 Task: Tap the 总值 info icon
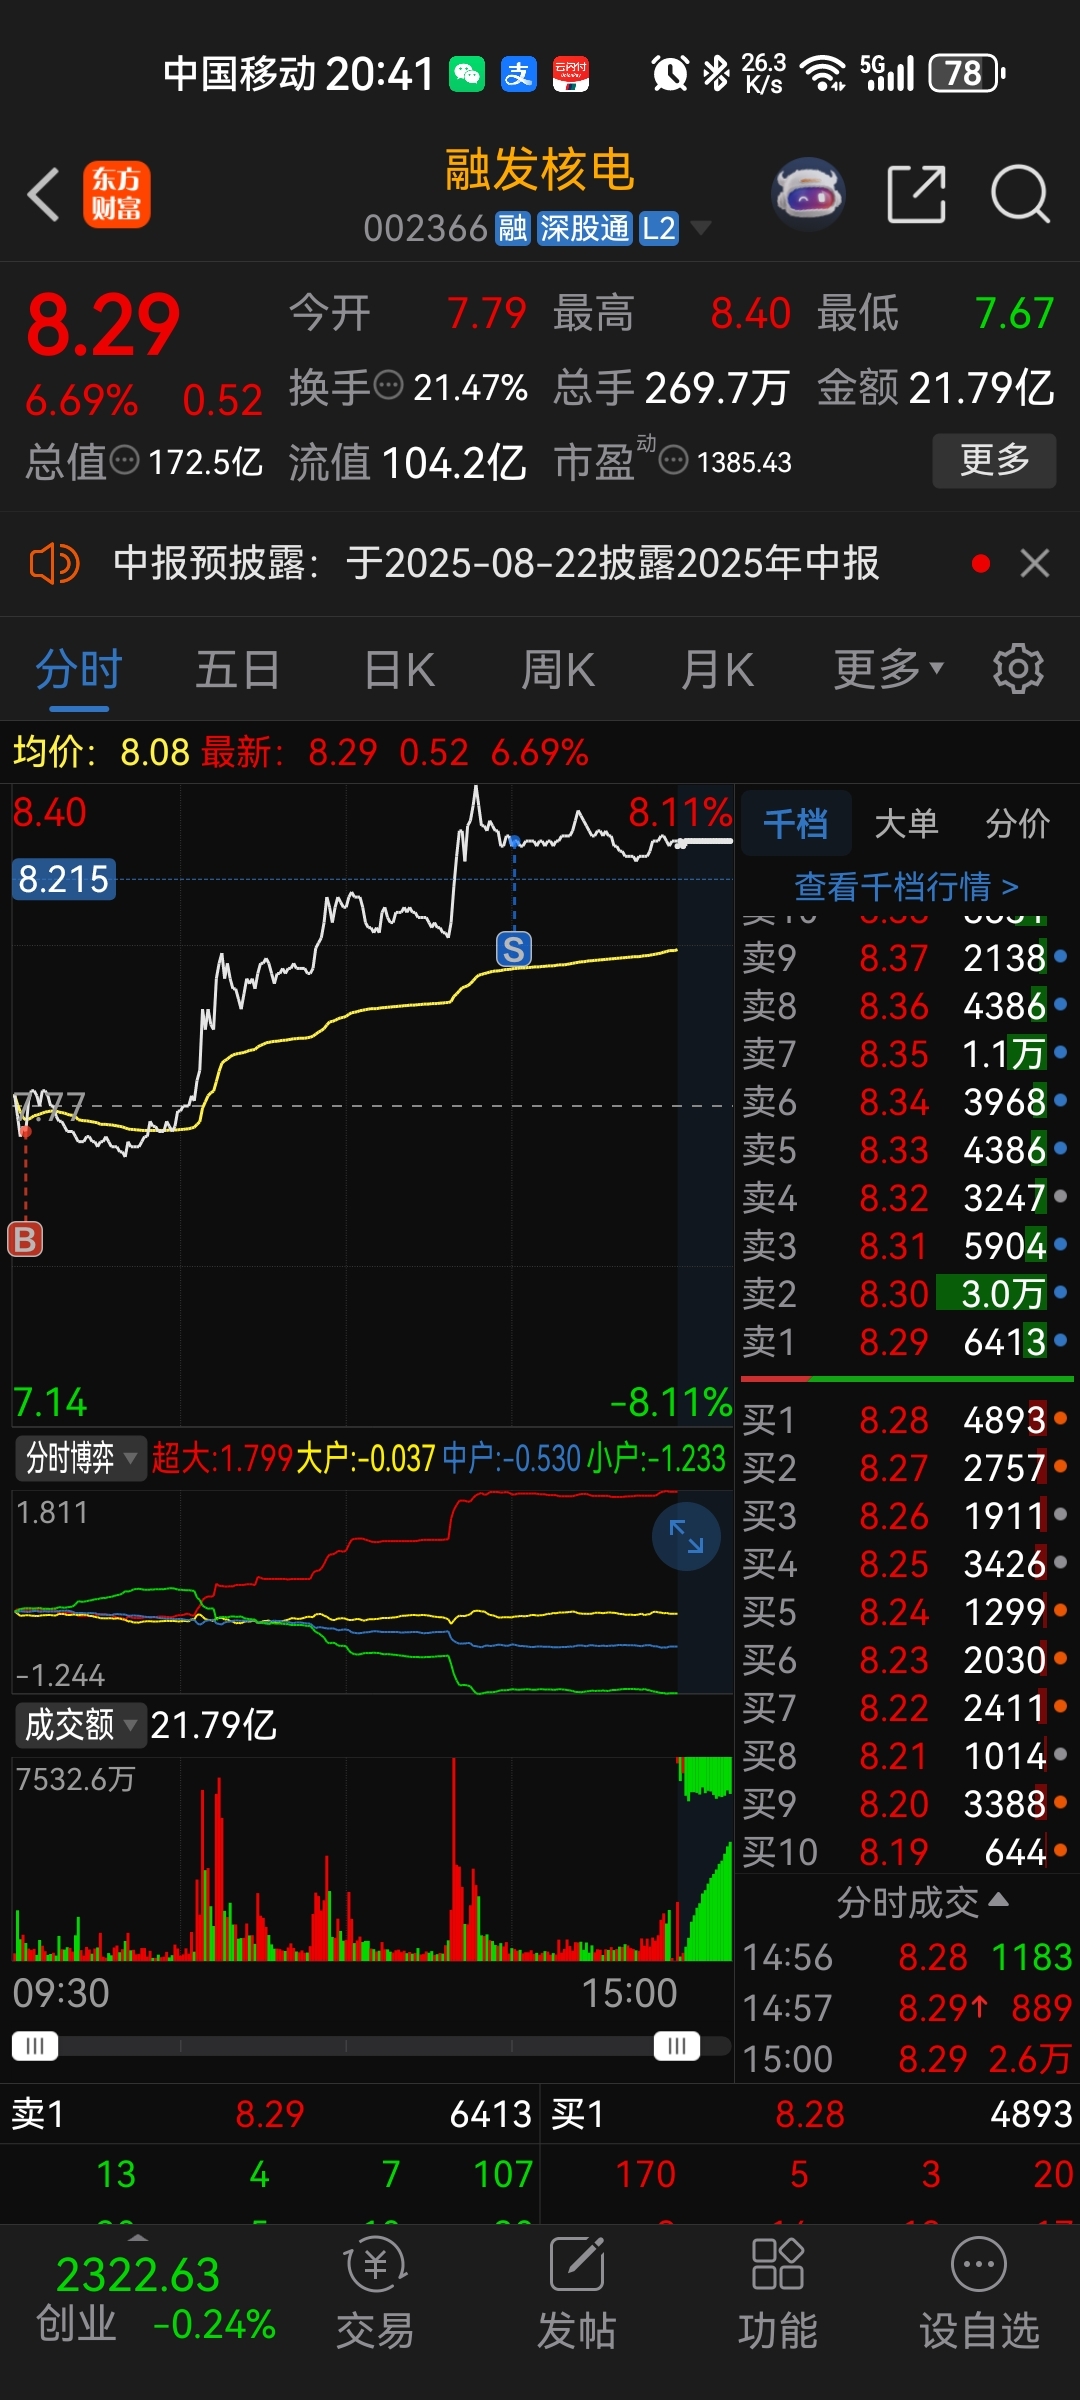[x=124, y=460]
